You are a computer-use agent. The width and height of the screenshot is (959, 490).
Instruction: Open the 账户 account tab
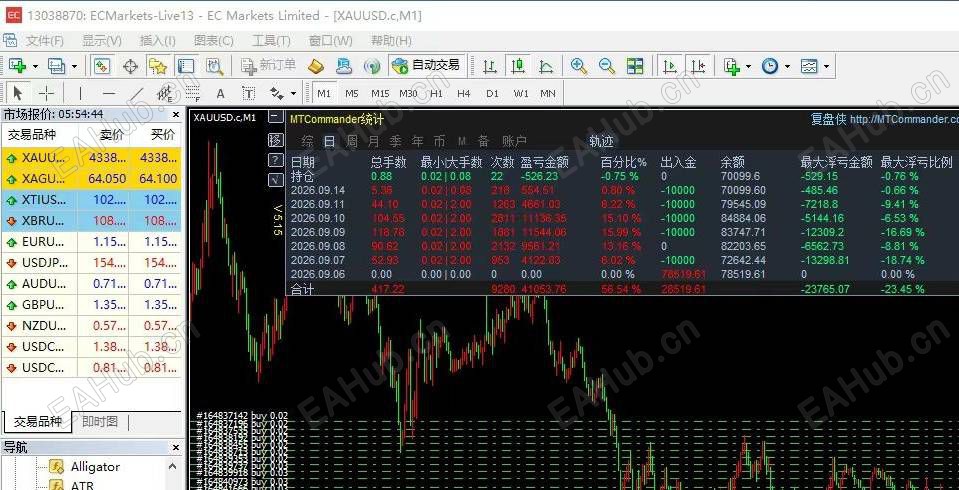pos(514,142)
